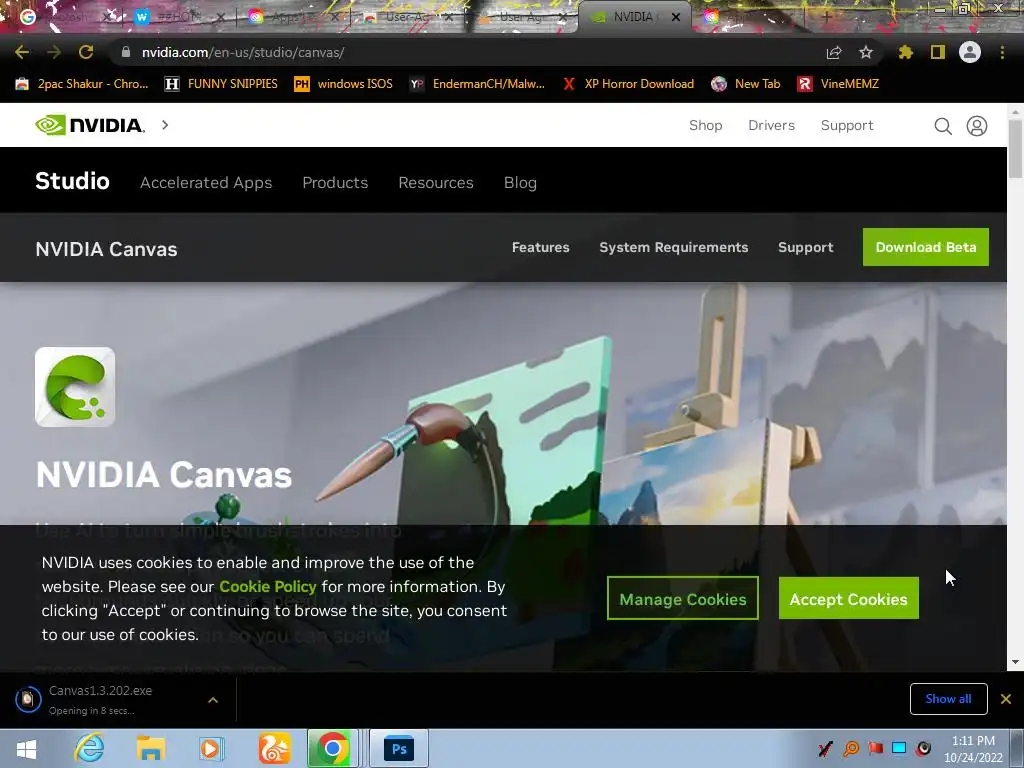The width and height of the screenshot is (1024, 768).
Task: Open the New Tab bookmark
Action: (x=745, y=84)
